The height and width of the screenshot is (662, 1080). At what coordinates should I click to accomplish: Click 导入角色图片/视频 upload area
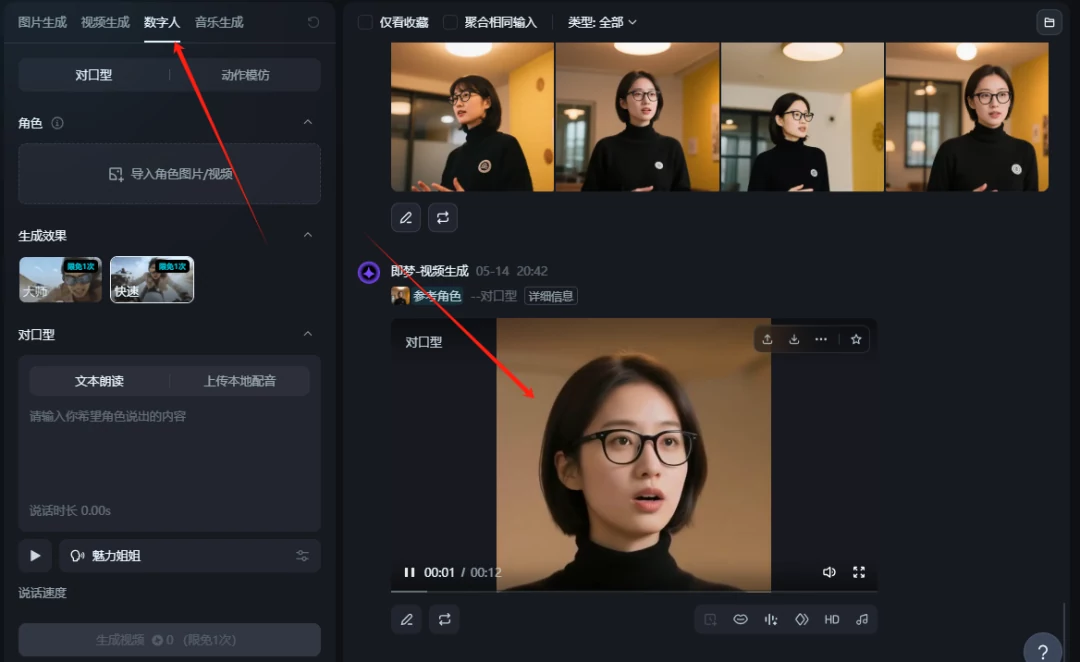pyautogui.click(x=169, y=174)
